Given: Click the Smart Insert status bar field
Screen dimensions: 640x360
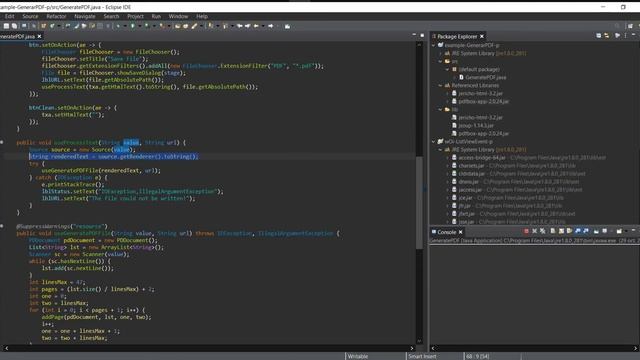Looking at the screenshot, I should click(422, 356).
